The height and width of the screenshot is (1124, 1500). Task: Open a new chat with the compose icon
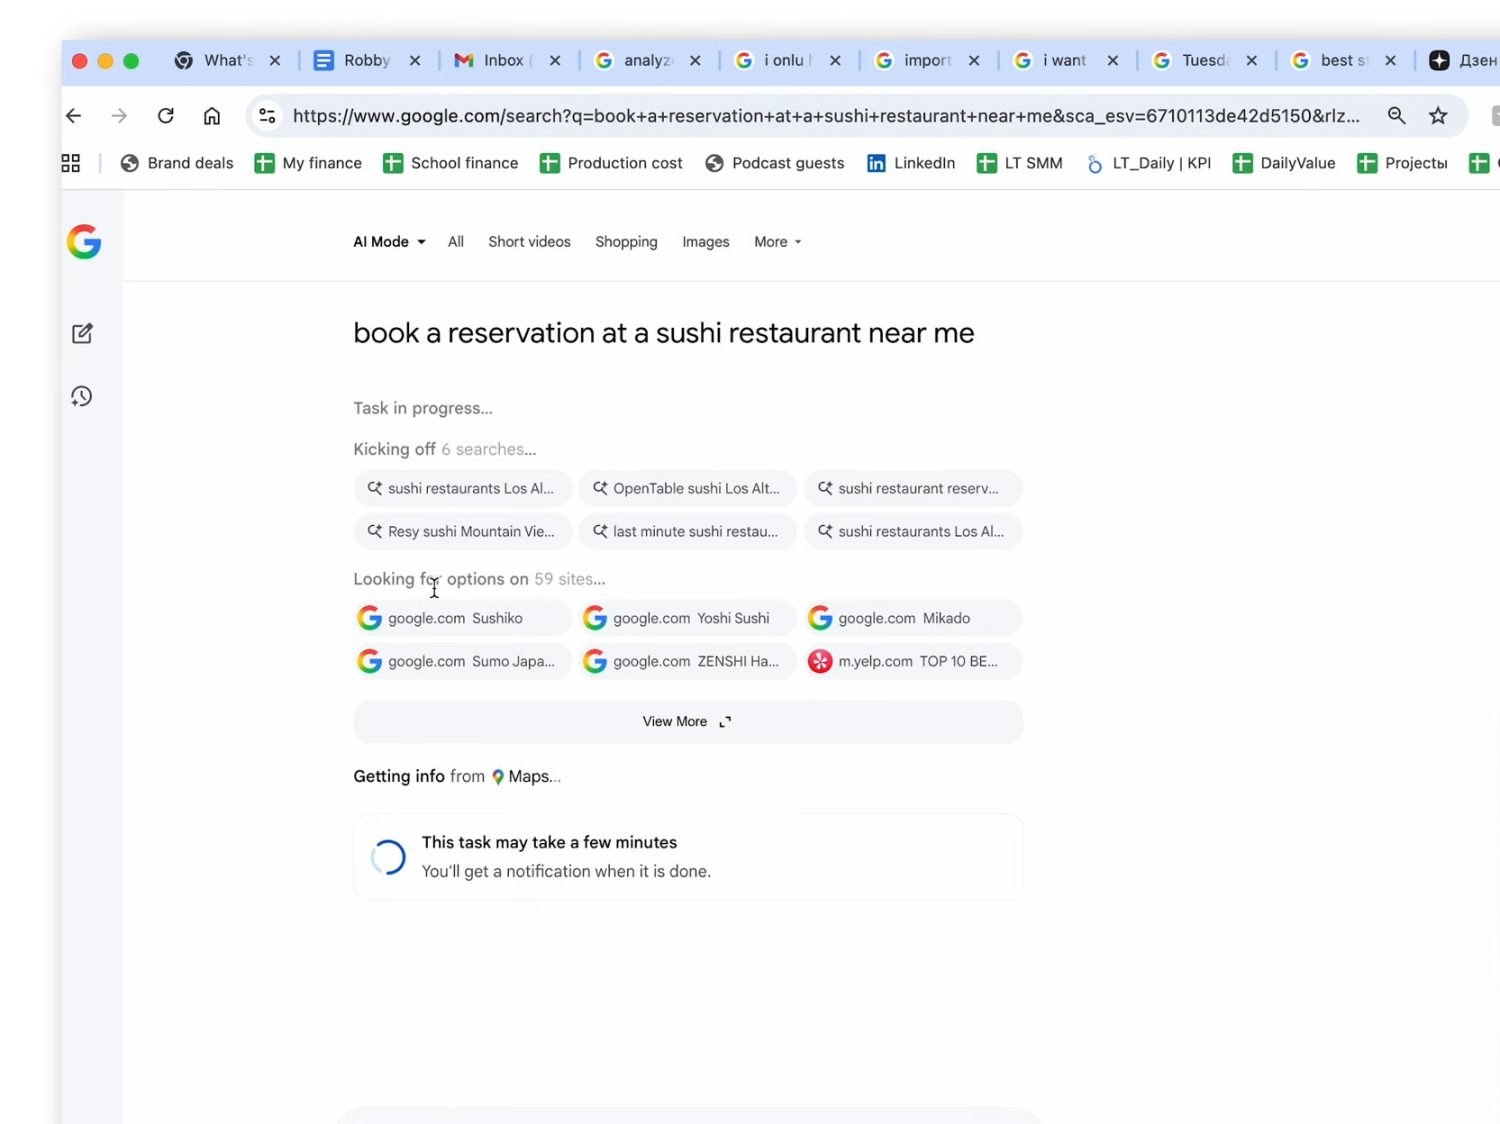point(81,333)
